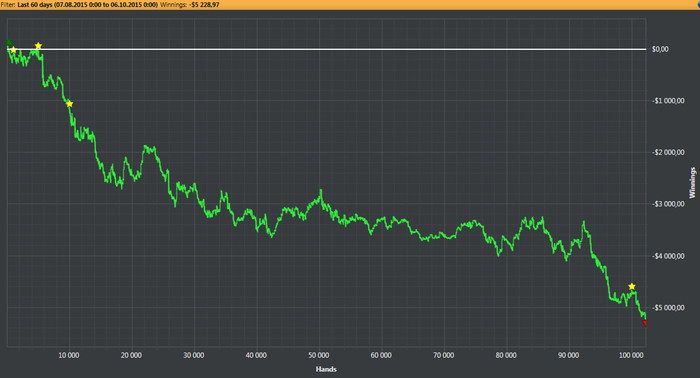
Task: Click the 100 000 hands axis label
Action: (631, 355)
